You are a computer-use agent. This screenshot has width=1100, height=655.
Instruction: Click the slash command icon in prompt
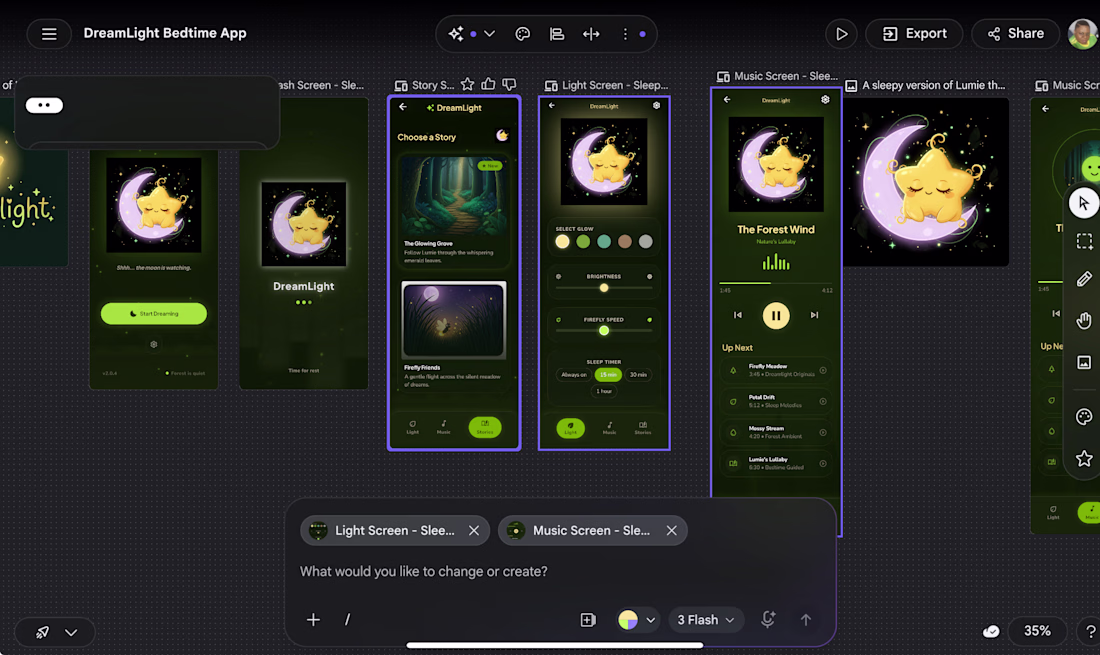click(347, 619)
